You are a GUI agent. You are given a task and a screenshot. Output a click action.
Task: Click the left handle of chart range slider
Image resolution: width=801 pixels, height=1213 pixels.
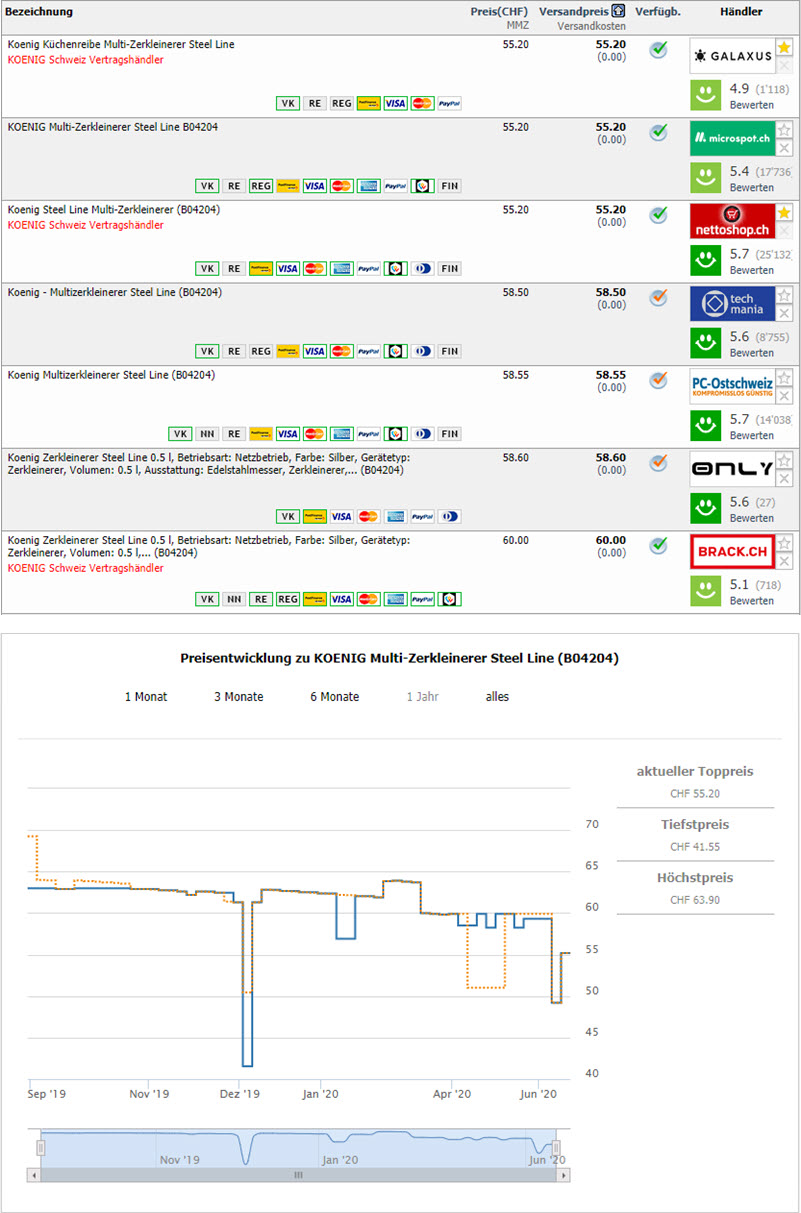[41, 1148]
